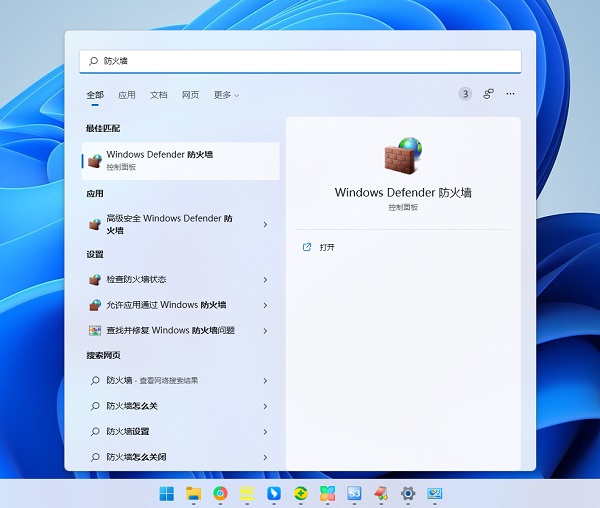Open the blue bird app on taskbar
600x508 pixels.
point(274,493)
